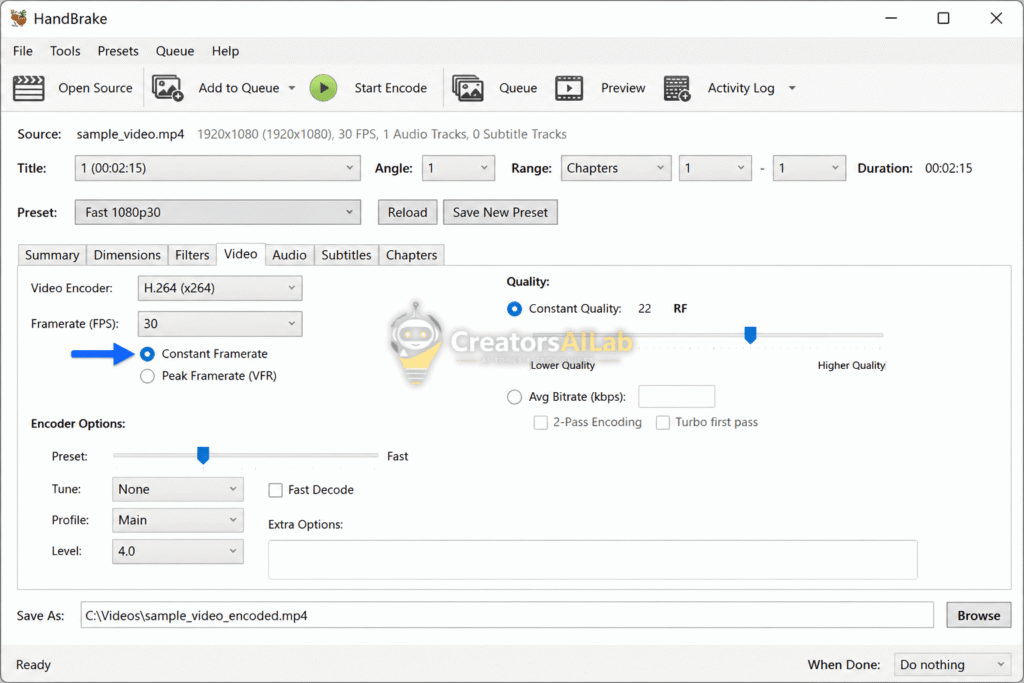Switch to the Filters tab
1024x683 pixels.
(x=192, y=255)
